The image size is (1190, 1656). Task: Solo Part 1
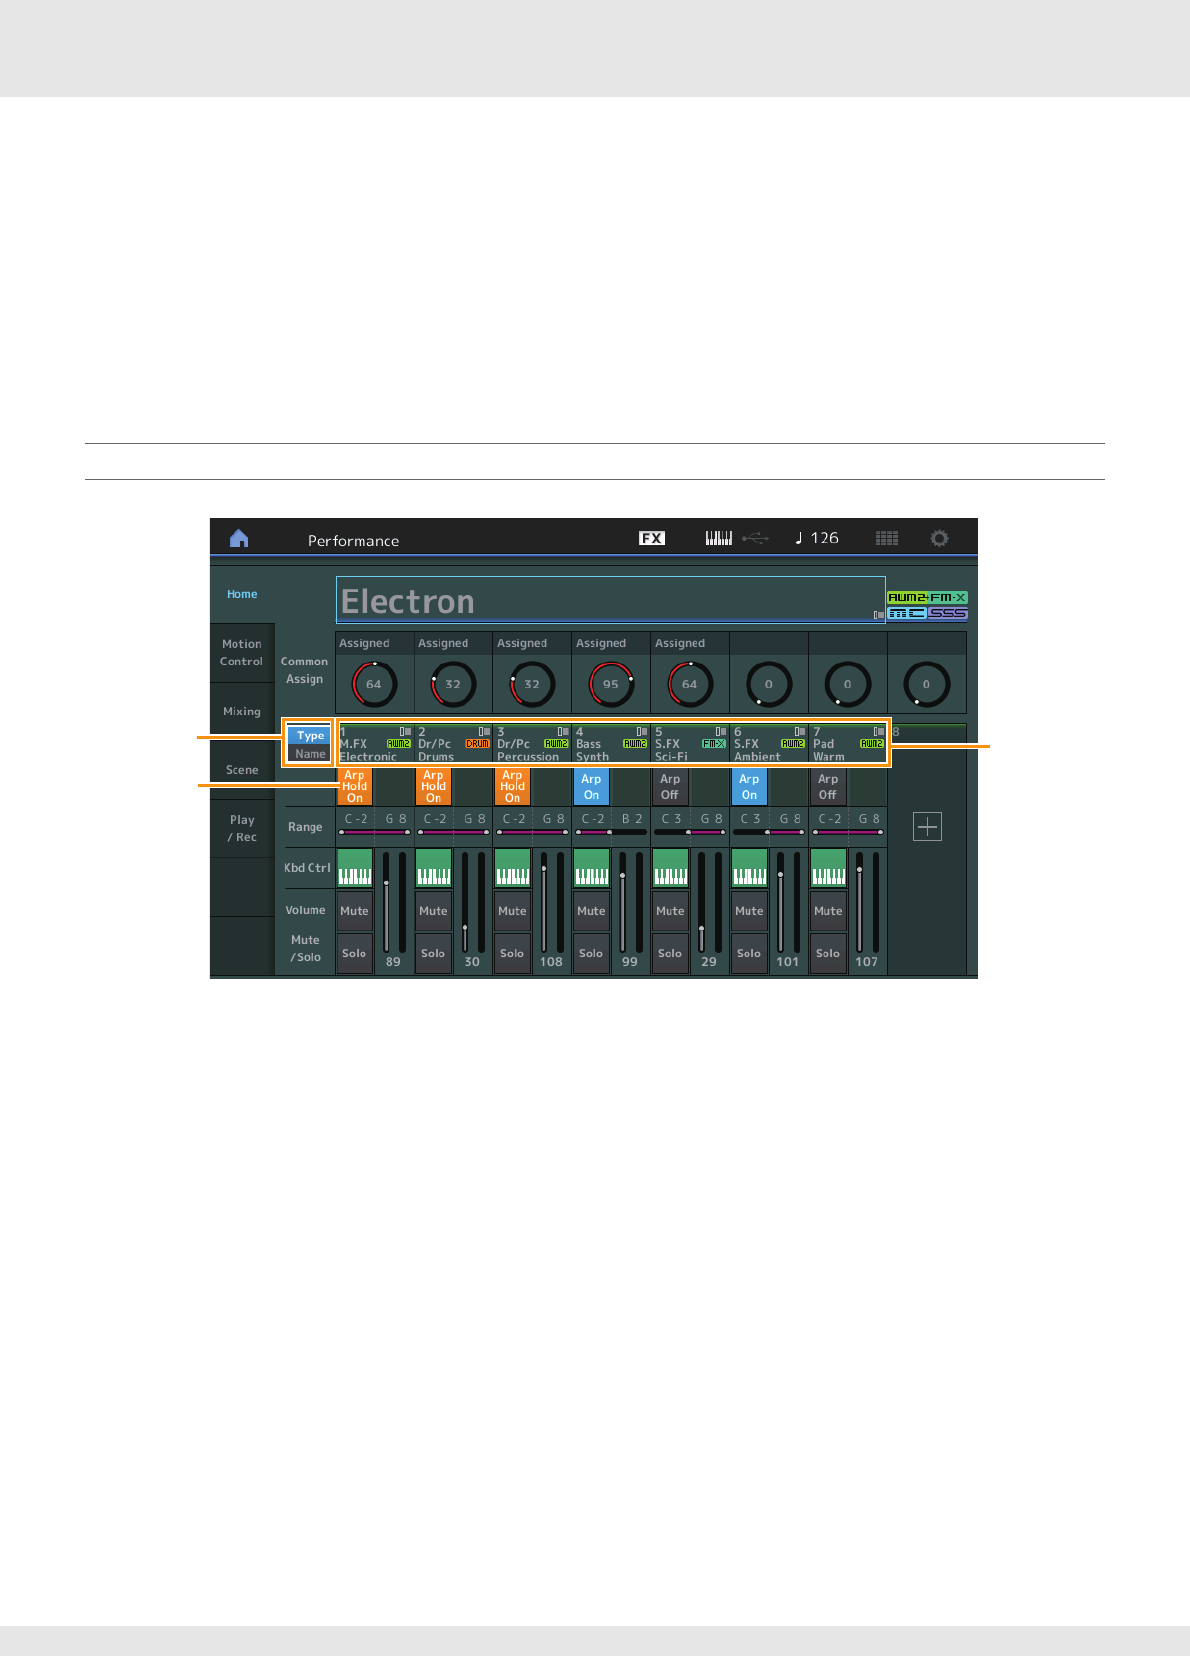[355, 953]
